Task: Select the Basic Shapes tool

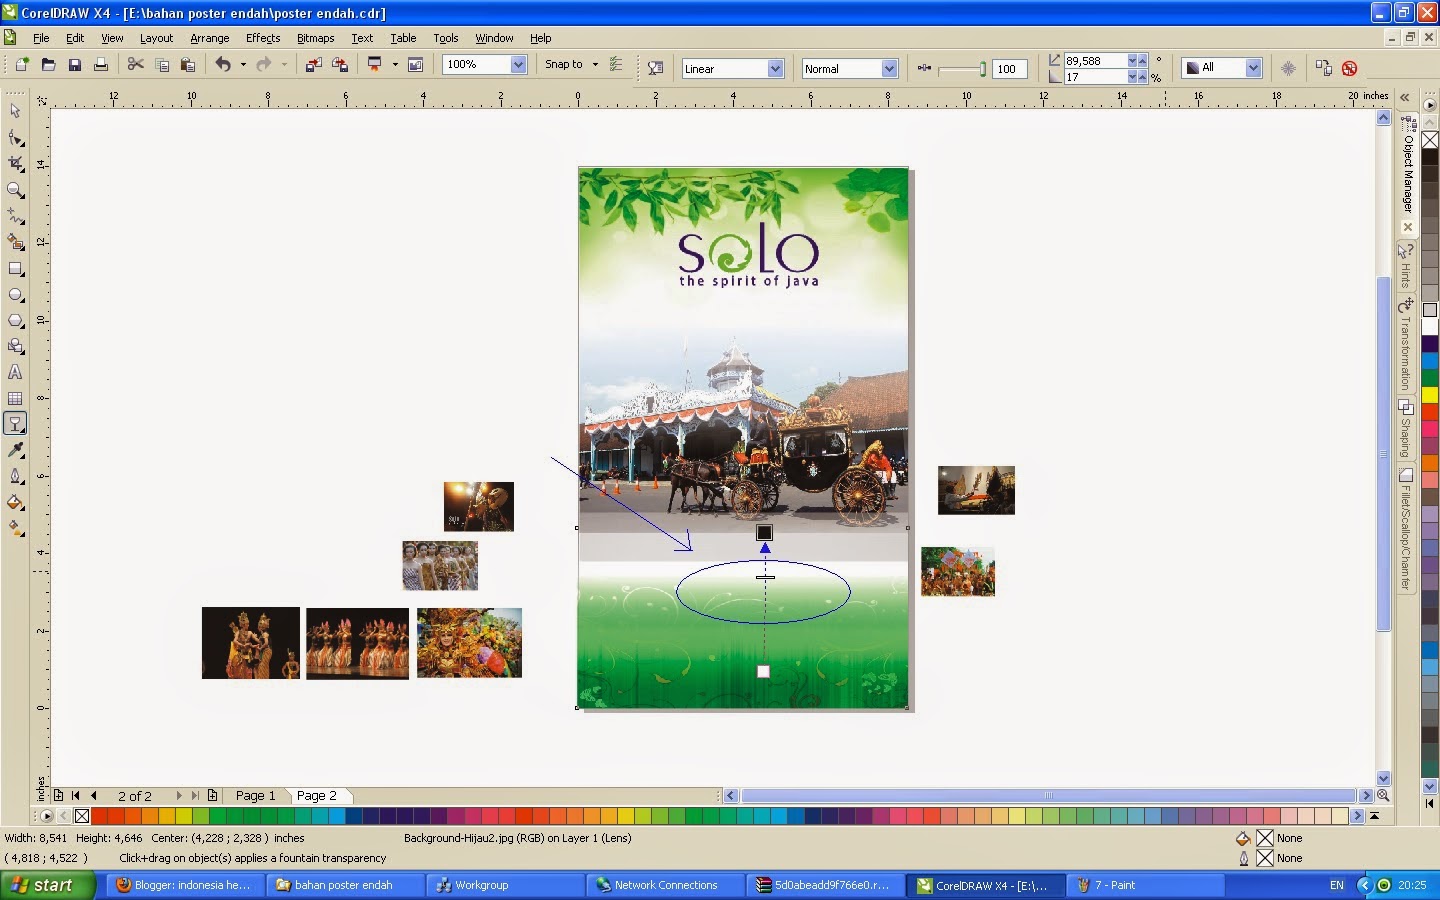Action: [15, 346]
